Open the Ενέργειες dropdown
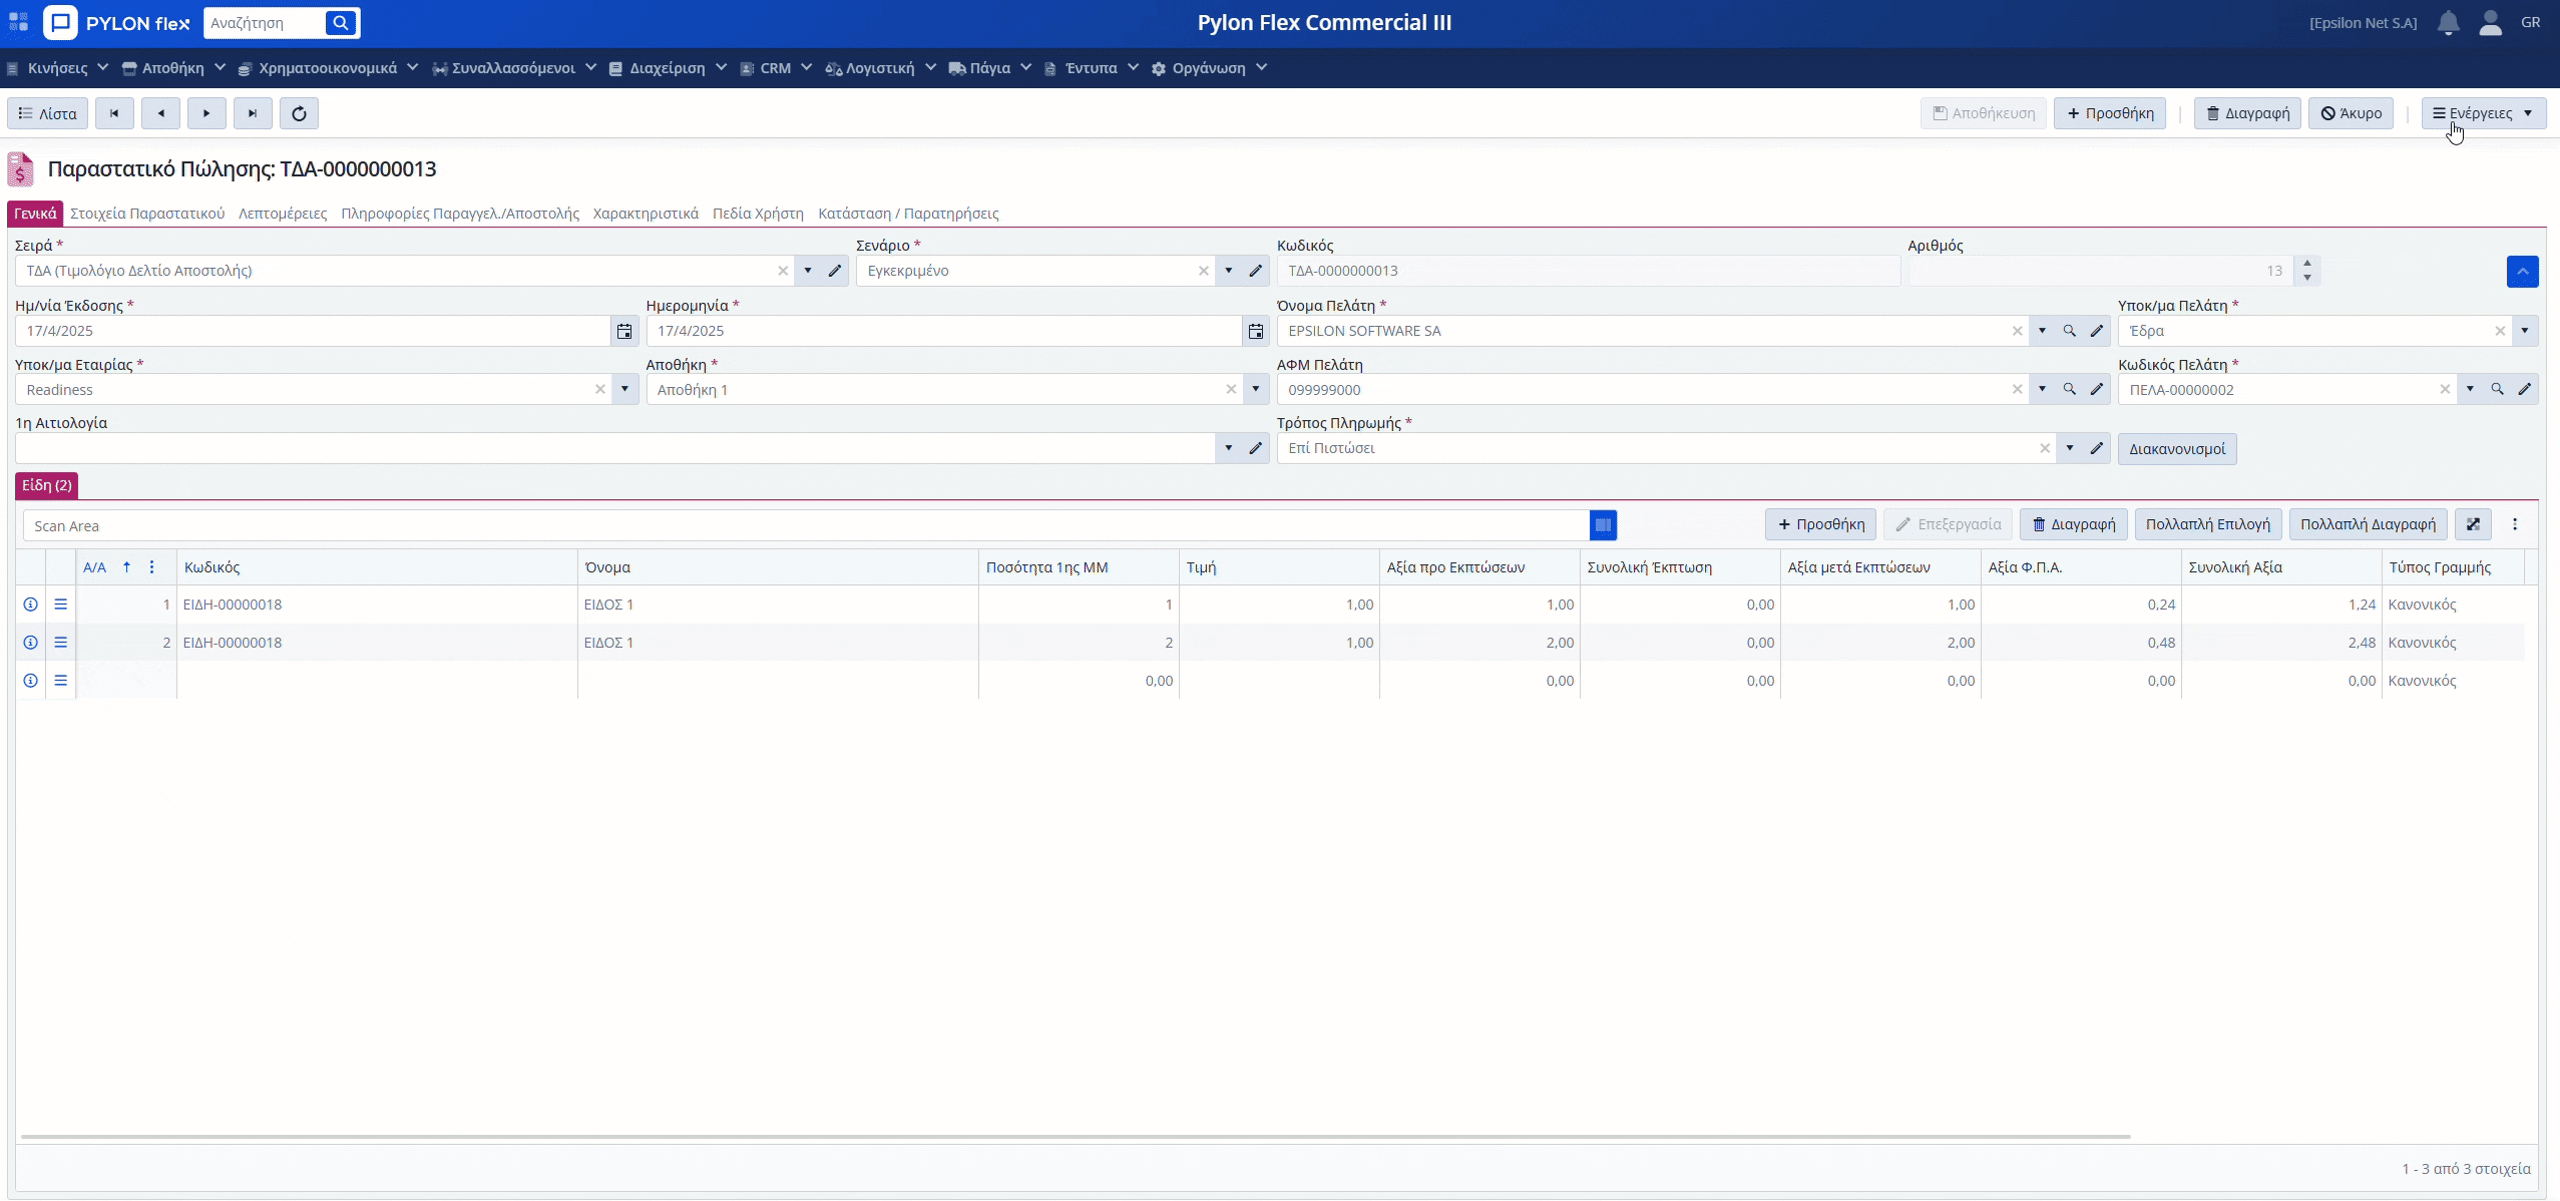 [2483, 113]
